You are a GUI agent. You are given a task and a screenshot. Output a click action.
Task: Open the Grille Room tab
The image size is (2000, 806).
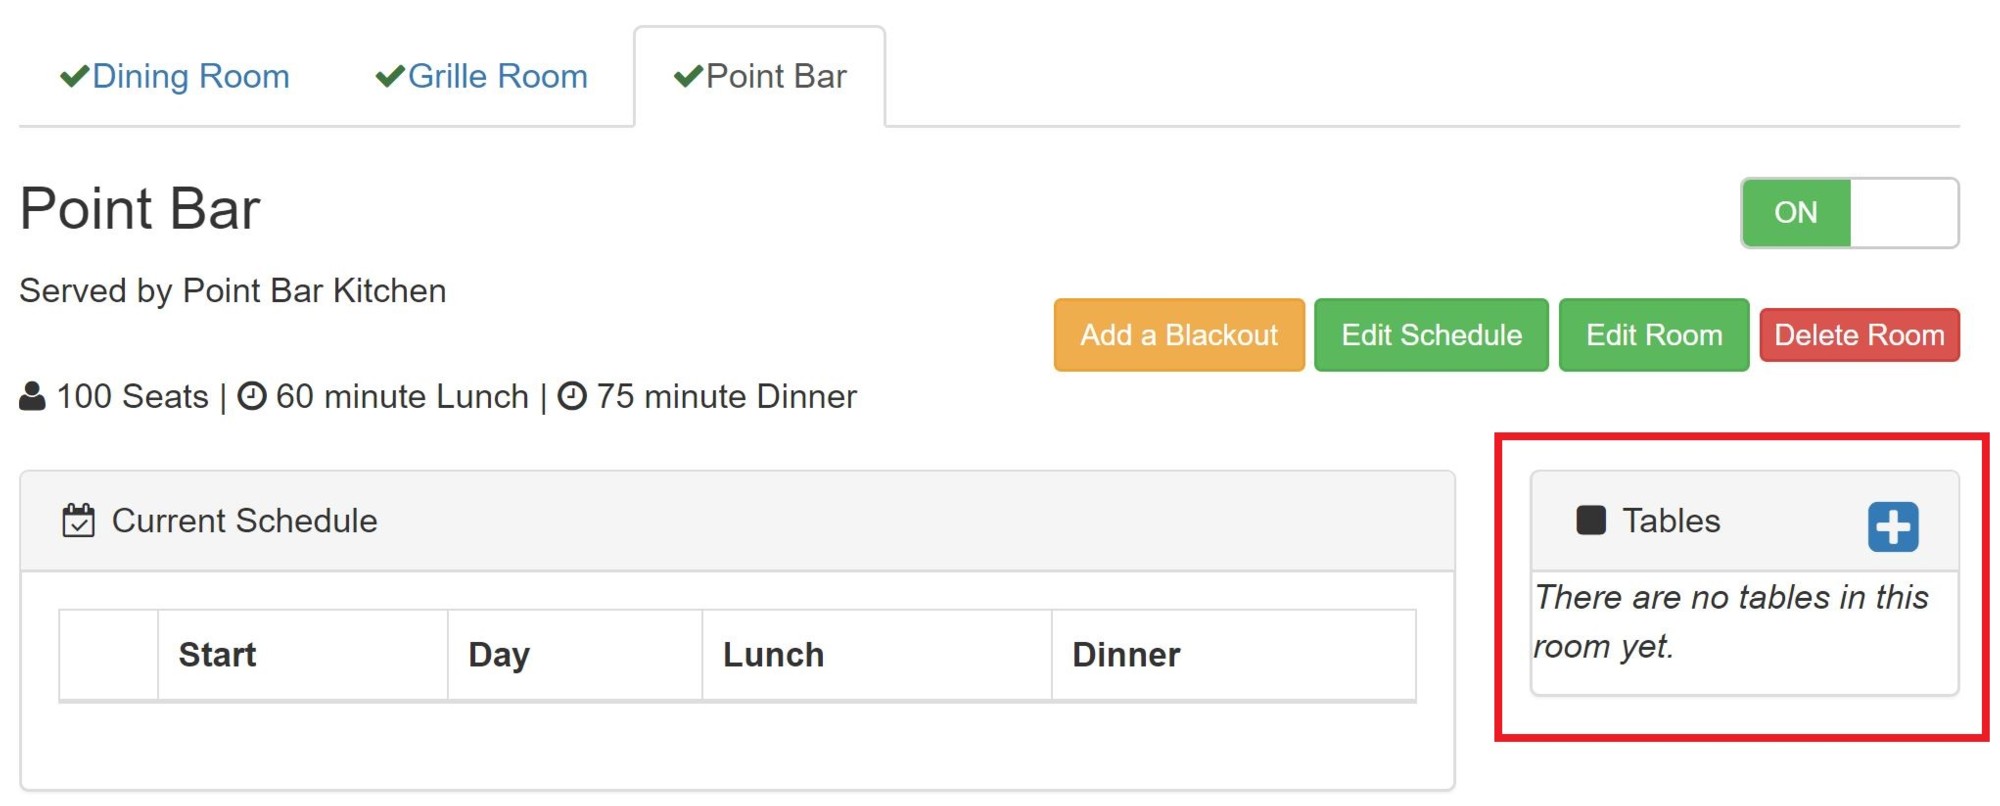497,76
